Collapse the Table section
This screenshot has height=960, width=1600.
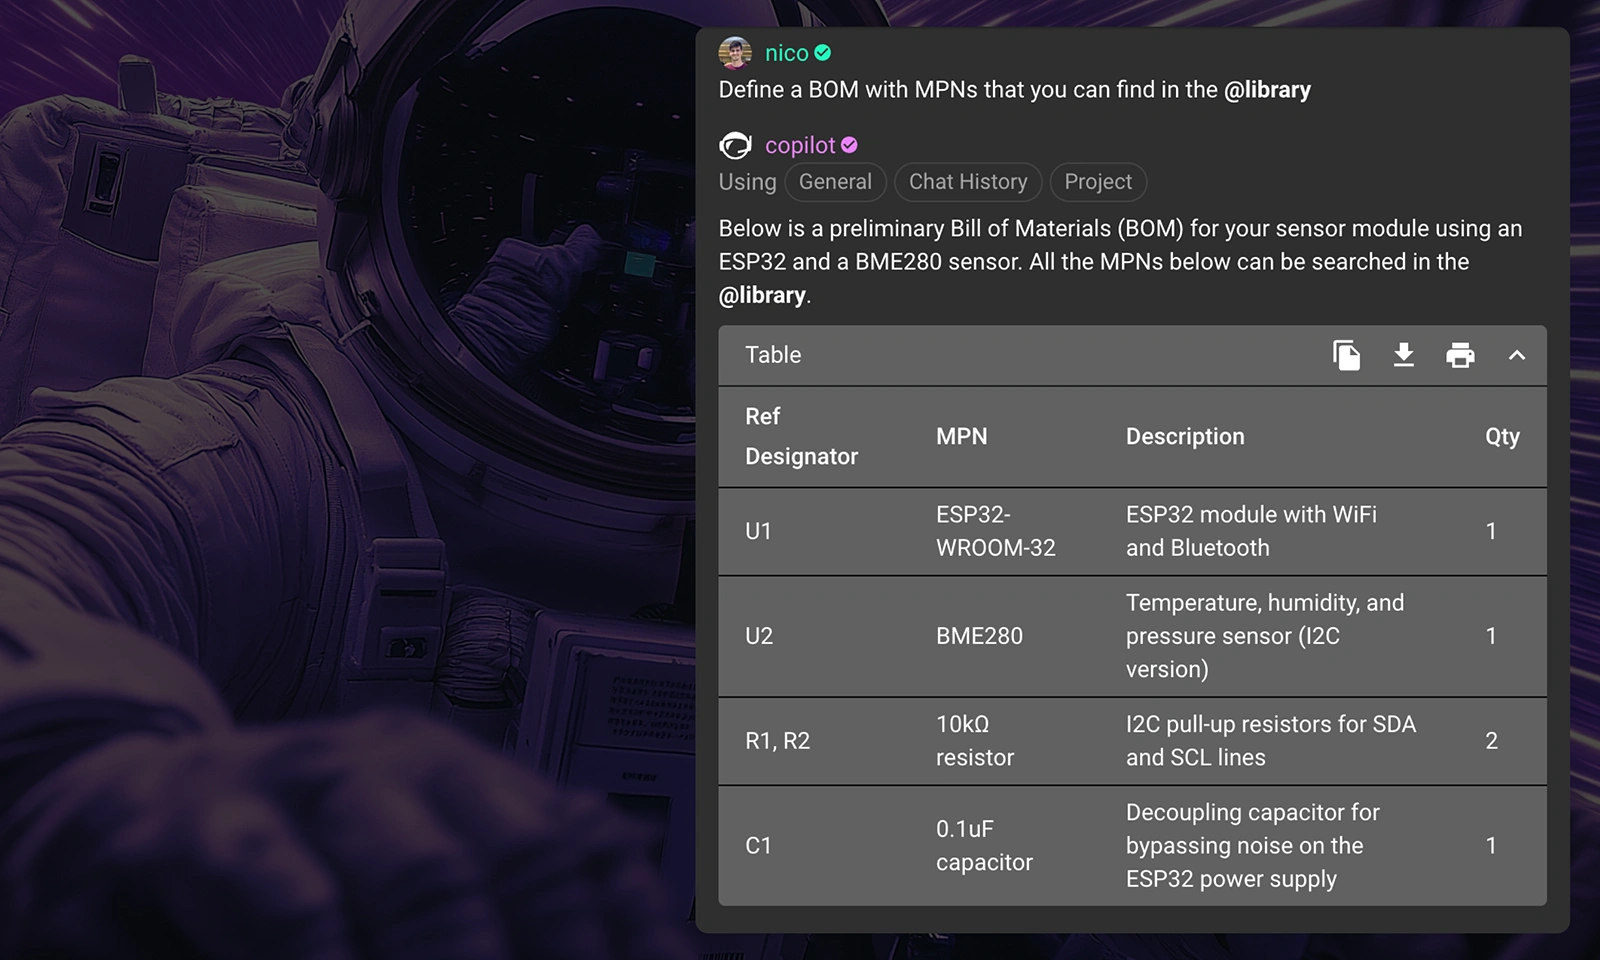[x=1516, y=355]
